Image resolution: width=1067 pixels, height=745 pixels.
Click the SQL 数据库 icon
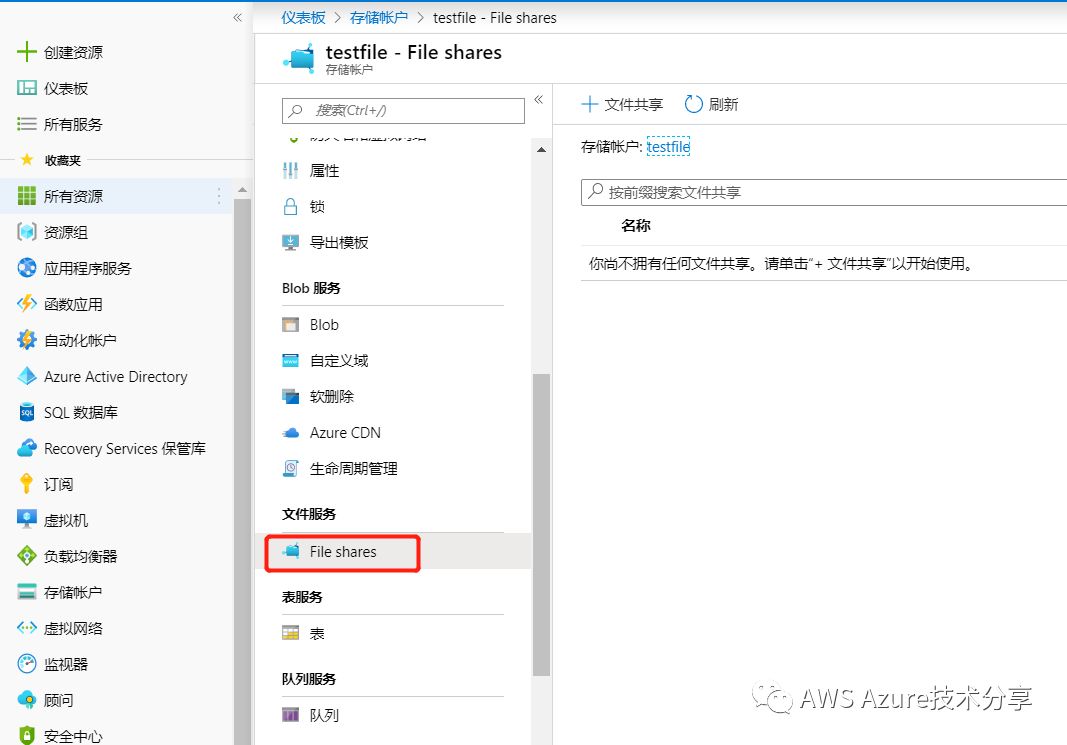(27, 412)
